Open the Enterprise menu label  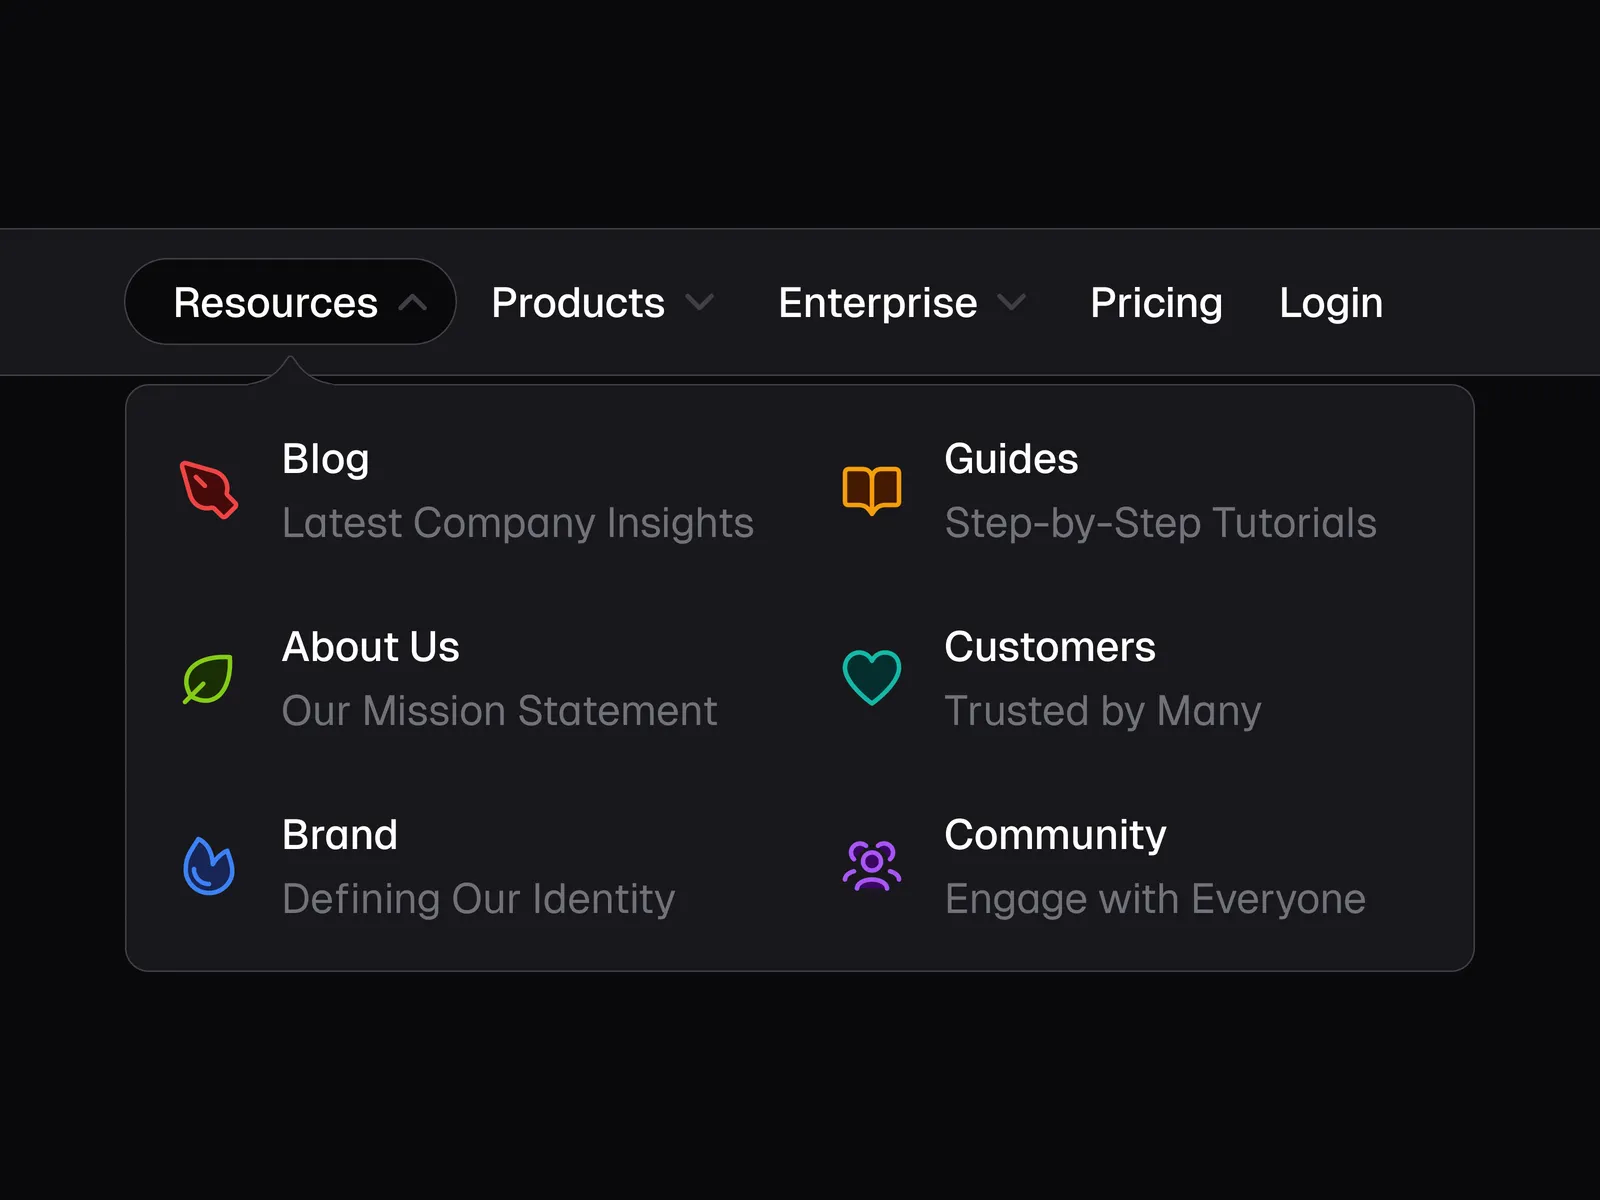click(x=878, y=302)
